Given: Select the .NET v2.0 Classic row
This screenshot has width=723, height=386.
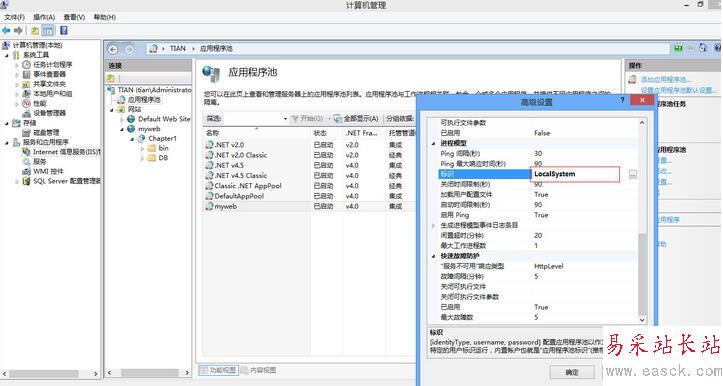Looking at the screenshot, I should coord(309,155).
